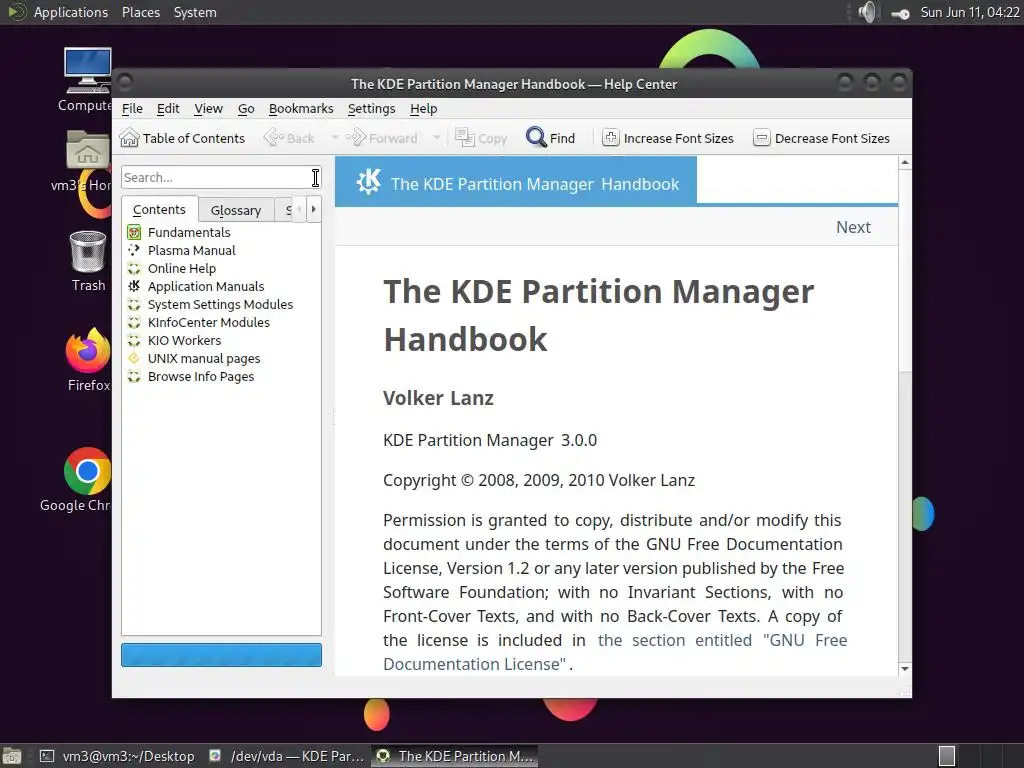Screen dimensions: 1024x768
Task: Go to the Next handbook page
Action: pos(853,227)
